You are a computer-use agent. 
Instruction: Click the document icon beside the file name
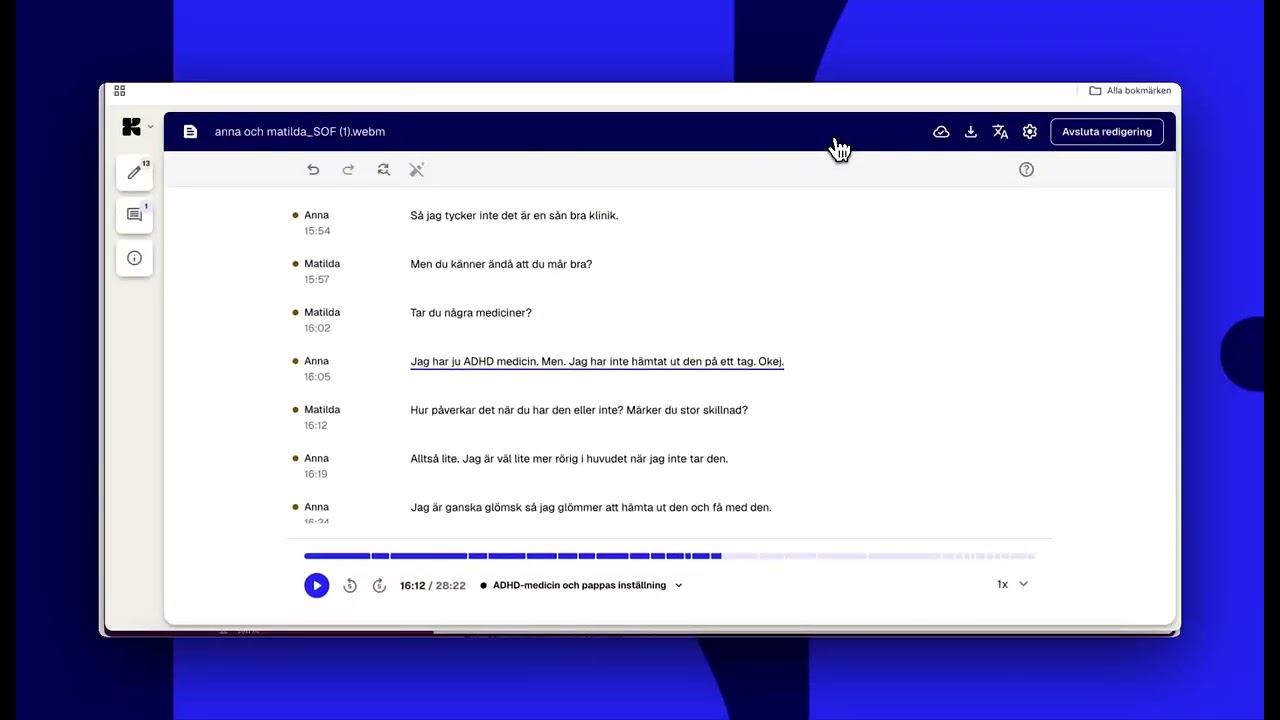191,132
